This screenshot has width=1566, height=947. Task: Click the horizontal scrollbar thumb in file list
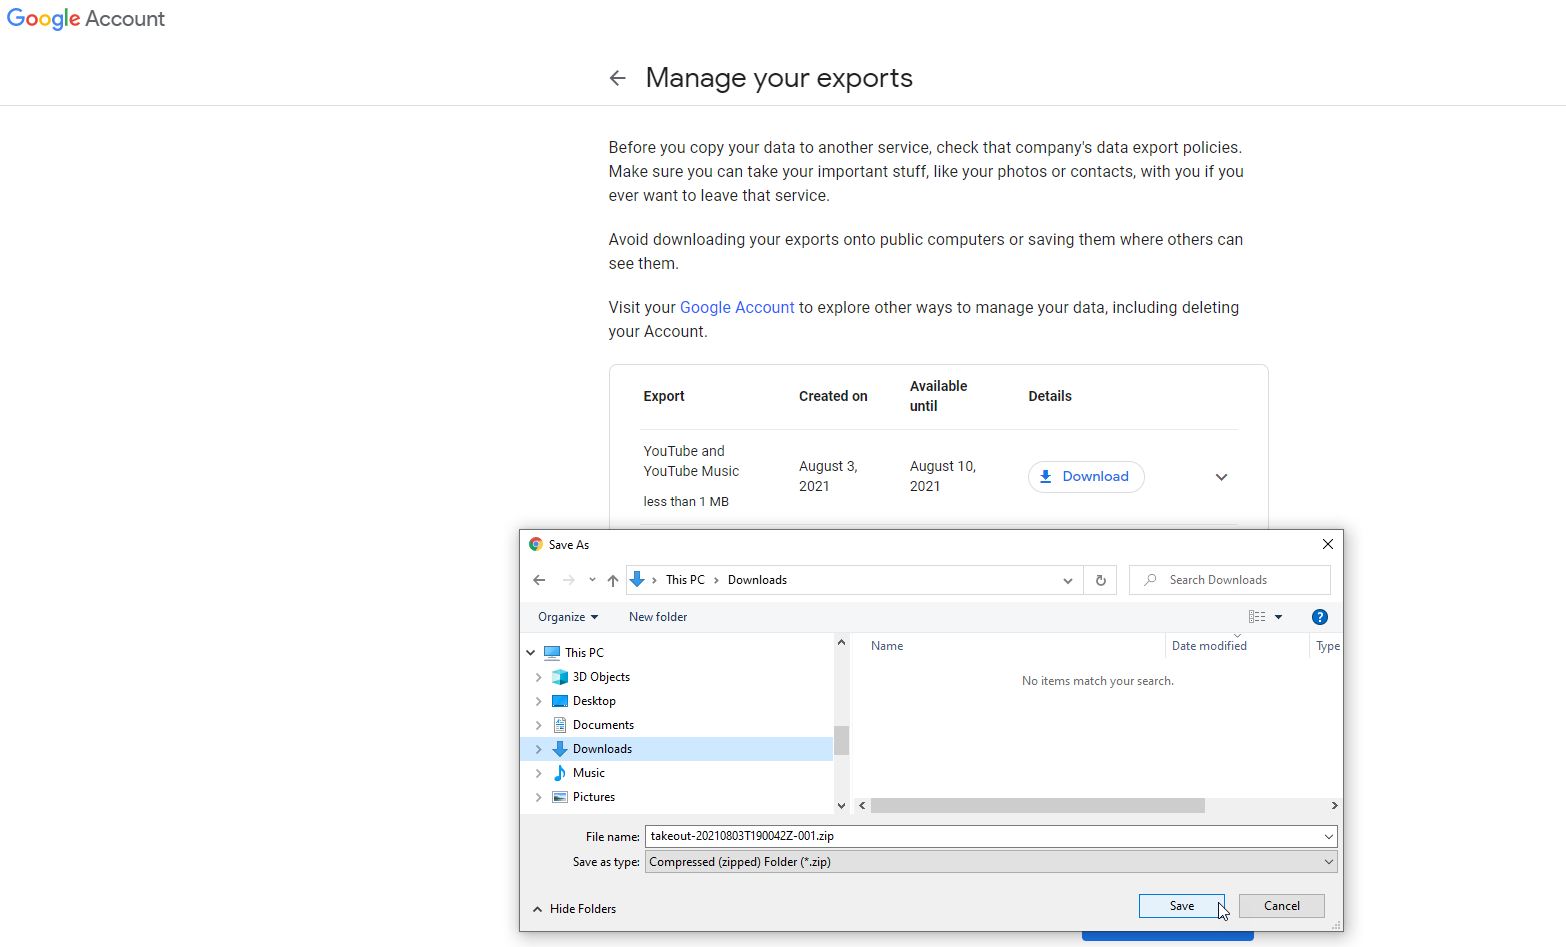[x=1038, y=806]
